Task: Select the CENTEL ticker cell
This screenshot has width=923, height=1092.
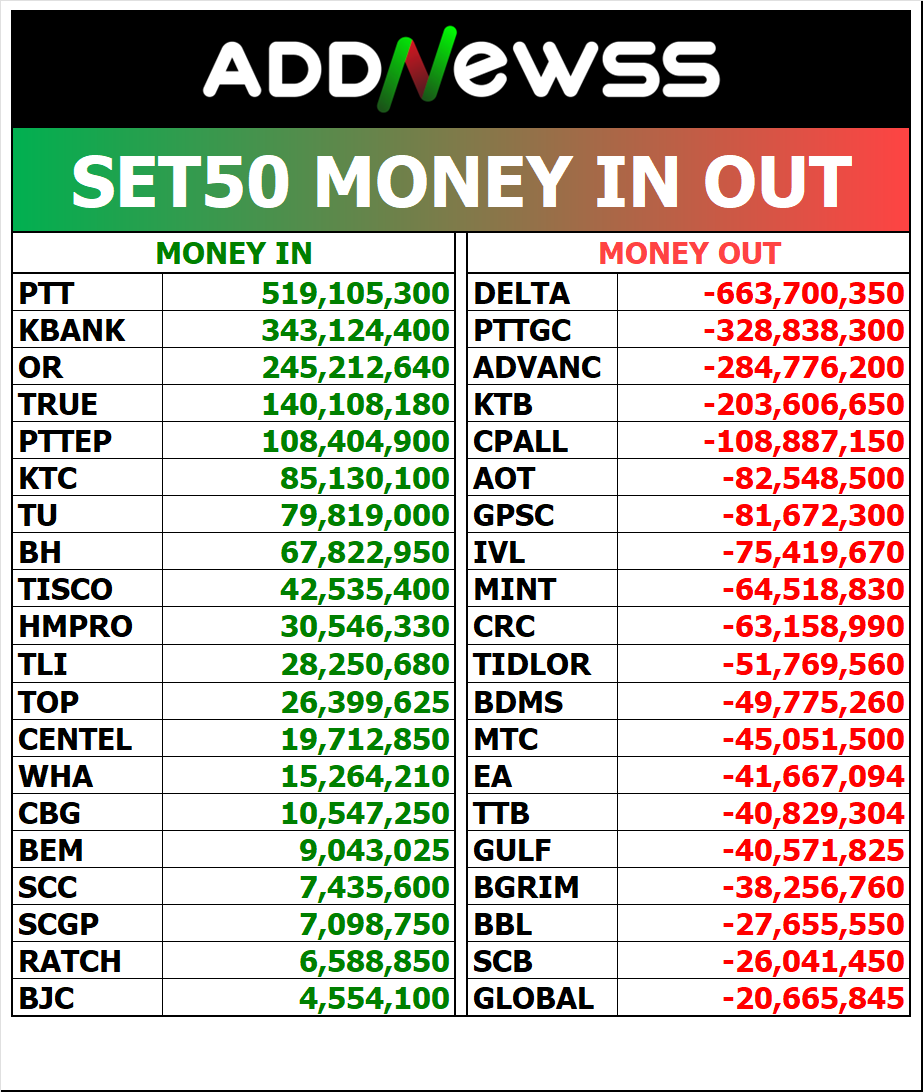Action: pyautogui.click(x=76, y=739)
